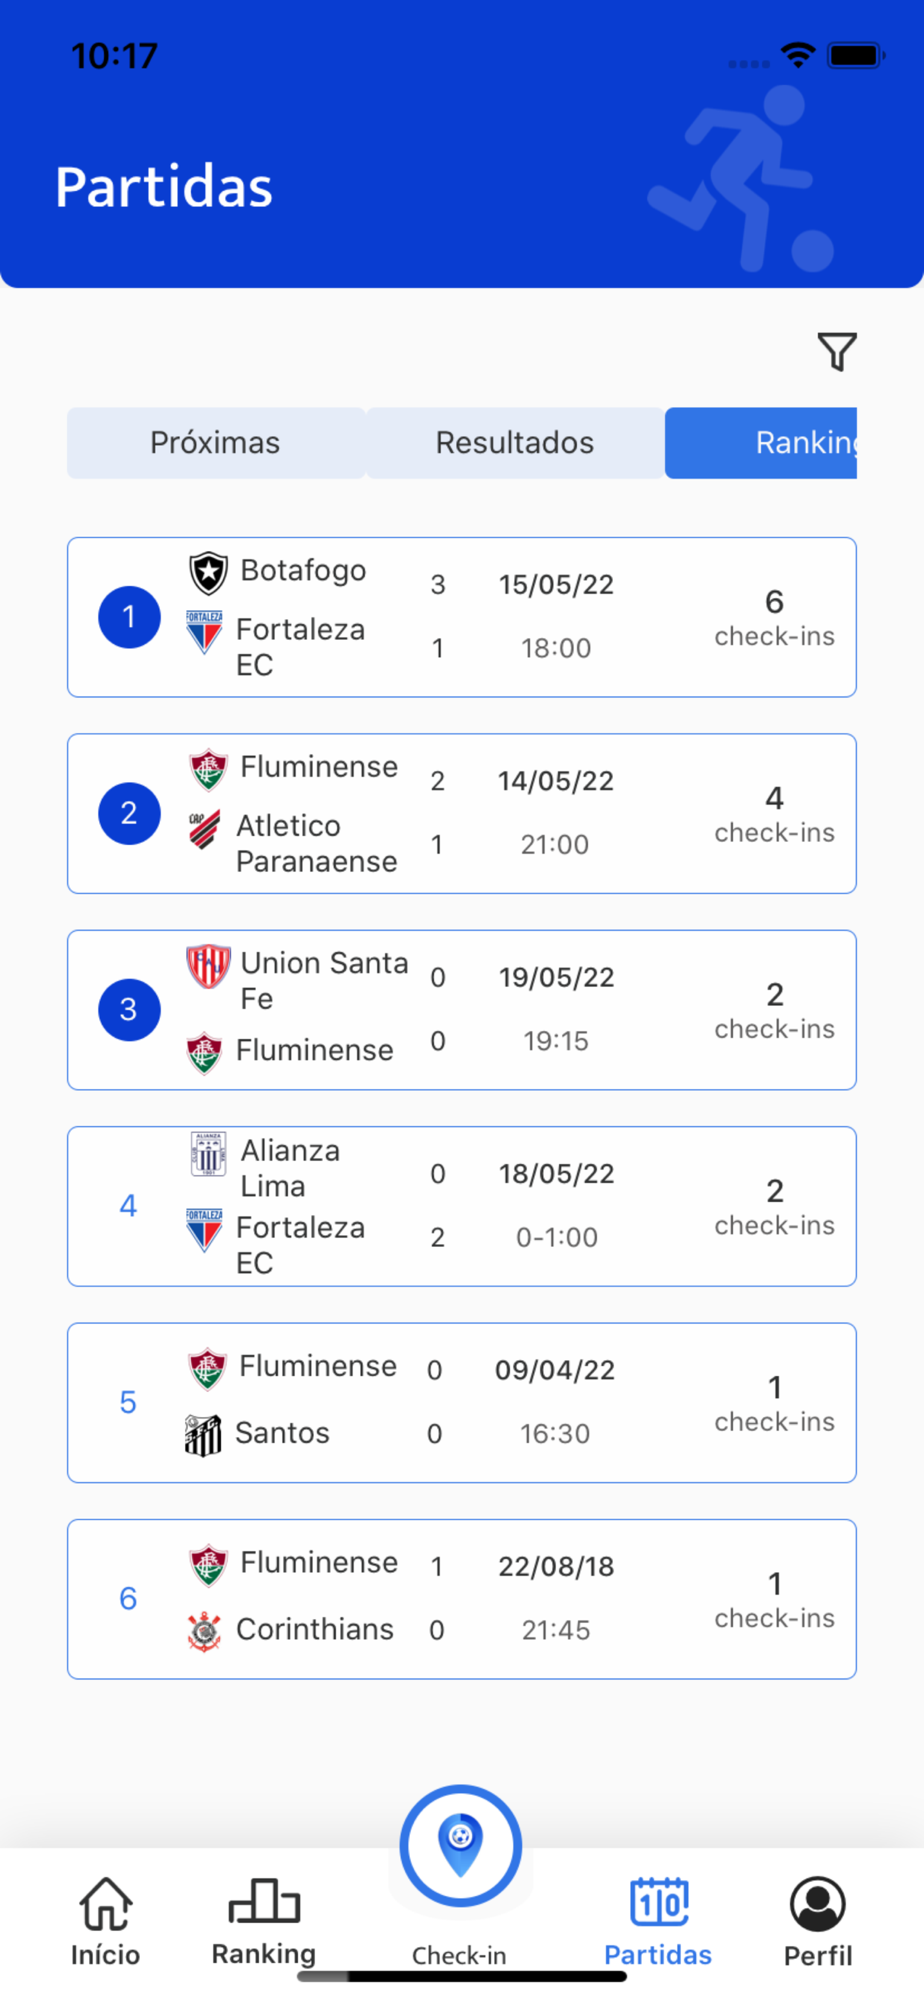924x2000 pixels.
Task: Select the Partidas calendar icon
Action: tap(659, 1901)
